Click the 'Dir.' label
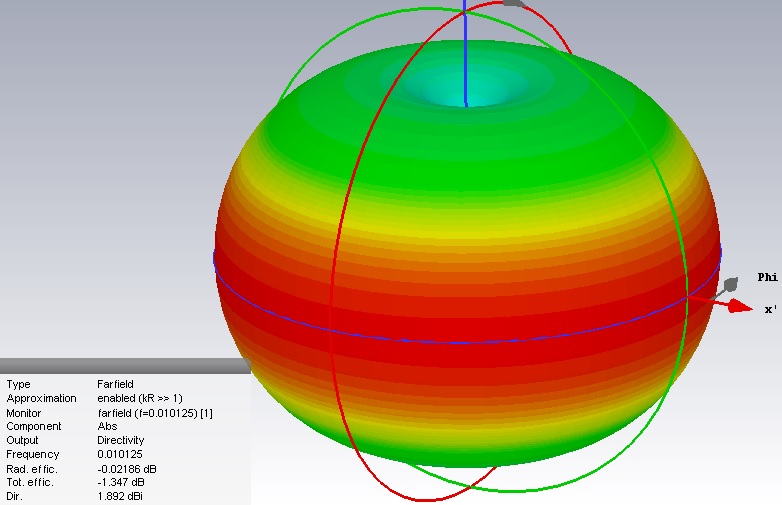782x505 pixels. [14, 496]
